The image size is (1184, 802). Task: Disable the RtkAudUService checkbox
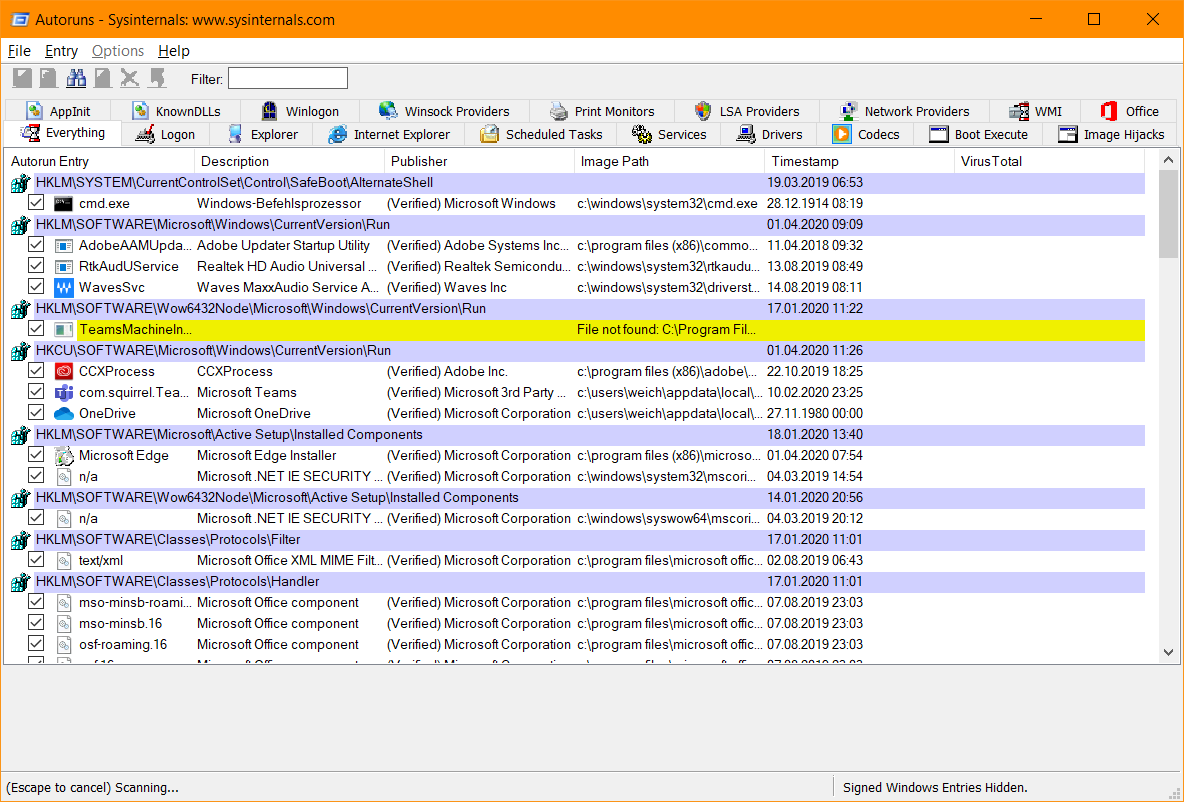[35, 266]
